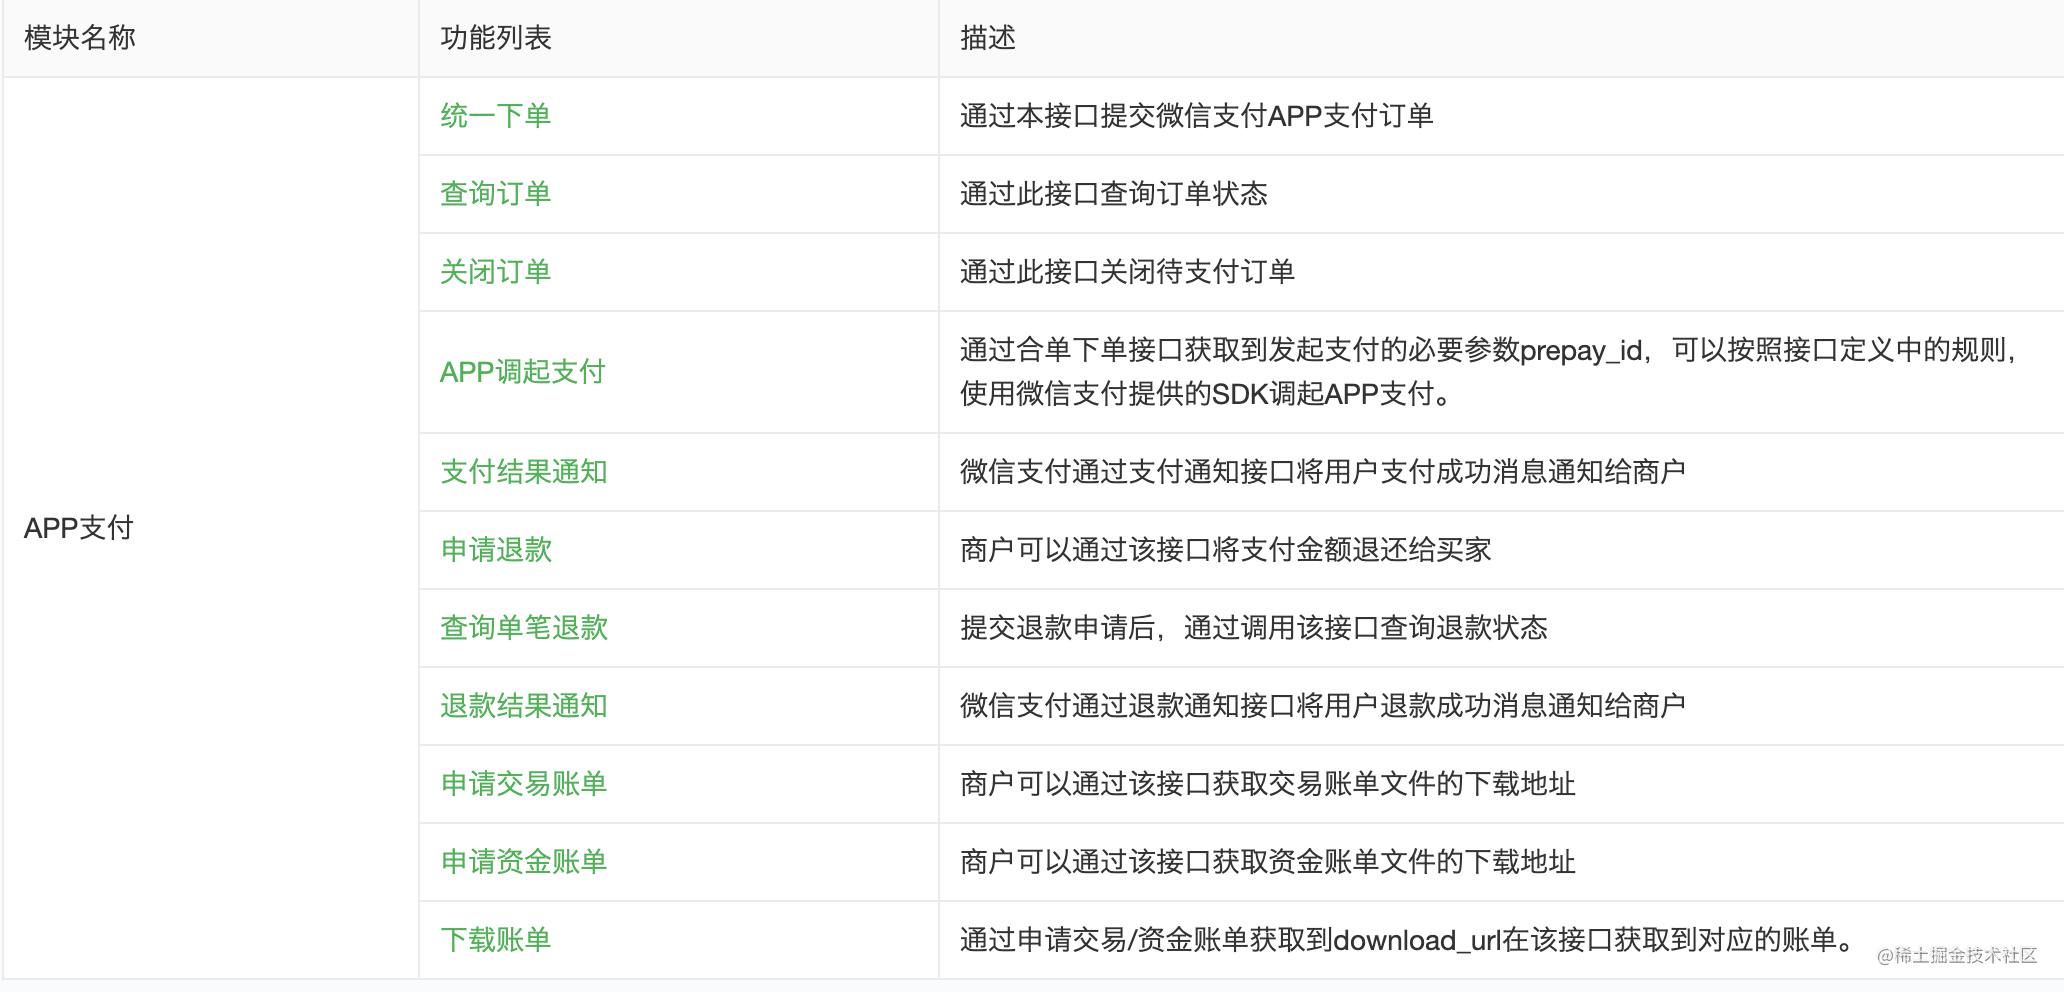Open the 查询订单 link
The width and height of the screenshot is (2064, 992).
pos(496,194)
